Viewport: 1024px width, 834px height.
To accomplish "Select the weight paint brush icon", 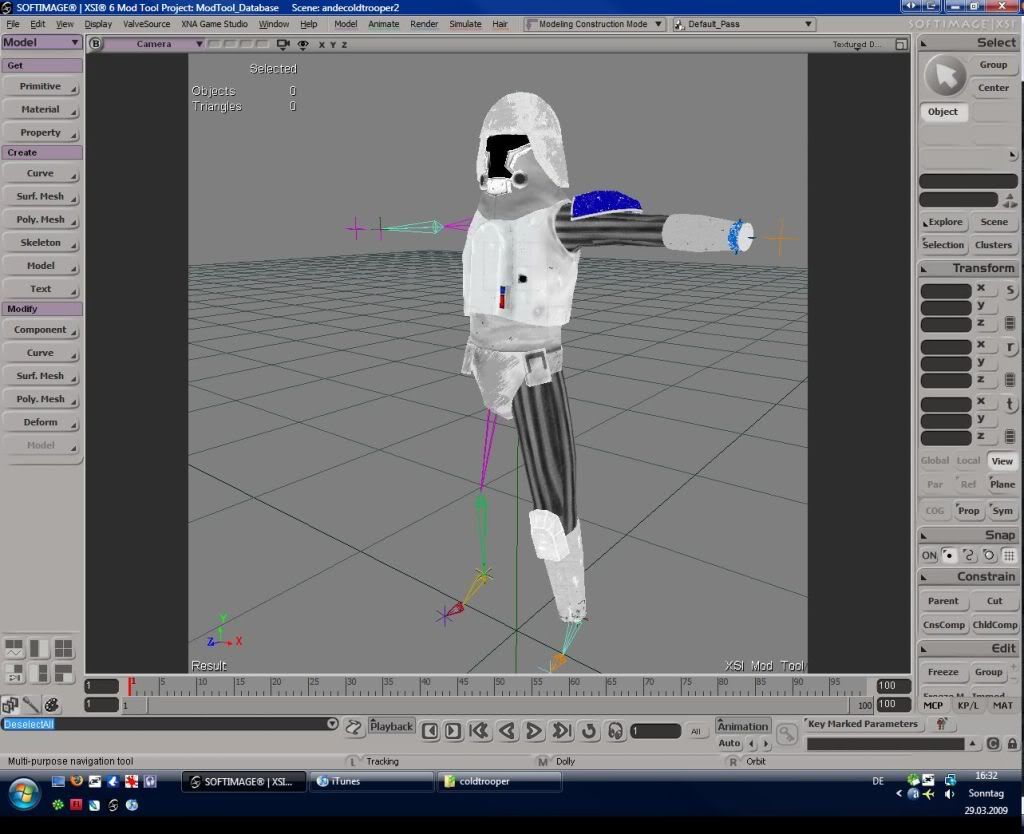I will [x=31, y=705].
